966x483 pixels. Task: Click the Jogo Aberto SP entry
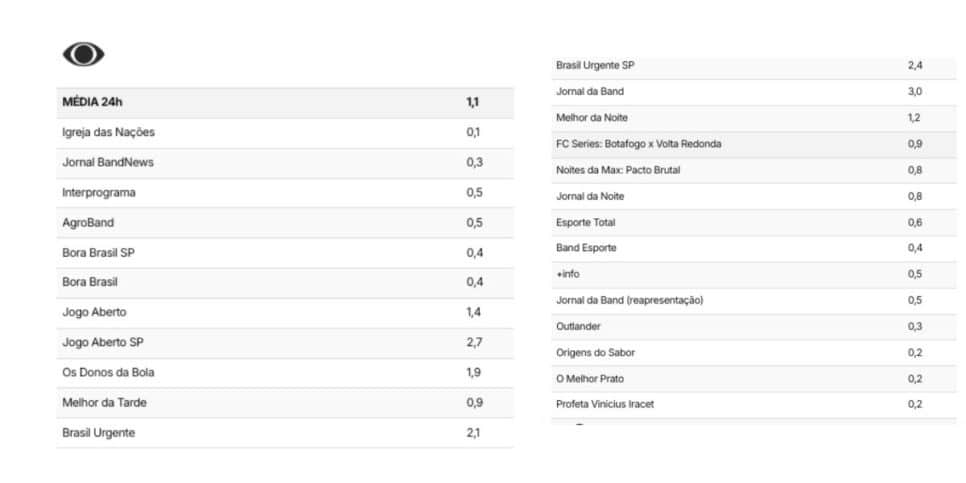tap(285, 343)
